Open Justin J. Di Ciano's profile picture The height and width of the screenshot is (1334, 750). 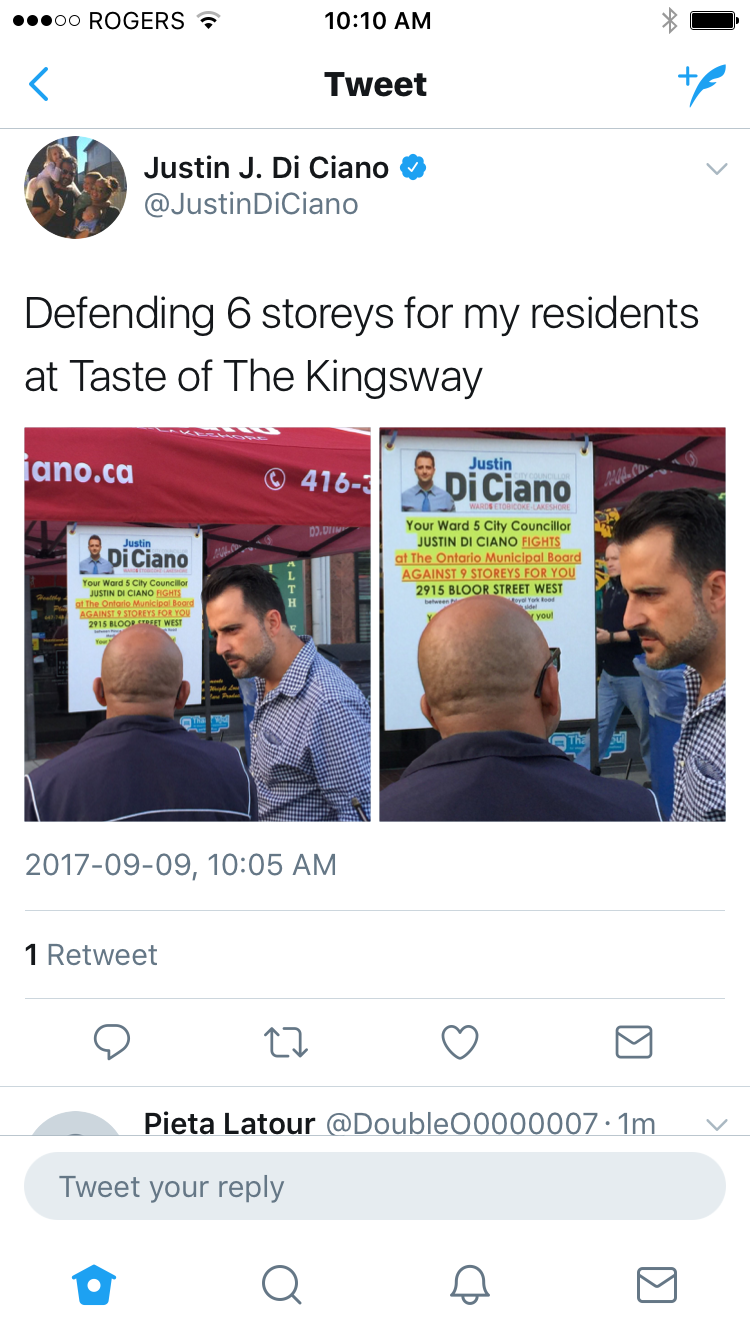point(76,187)
